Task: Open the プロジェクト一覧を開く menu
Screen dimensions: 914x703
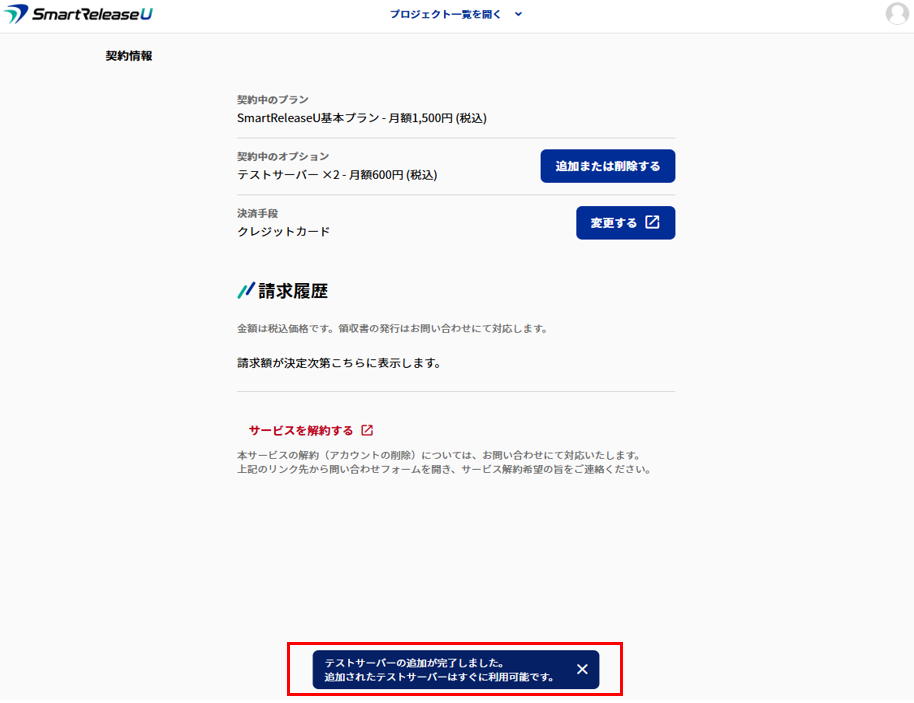Action: tap(445, 14)
